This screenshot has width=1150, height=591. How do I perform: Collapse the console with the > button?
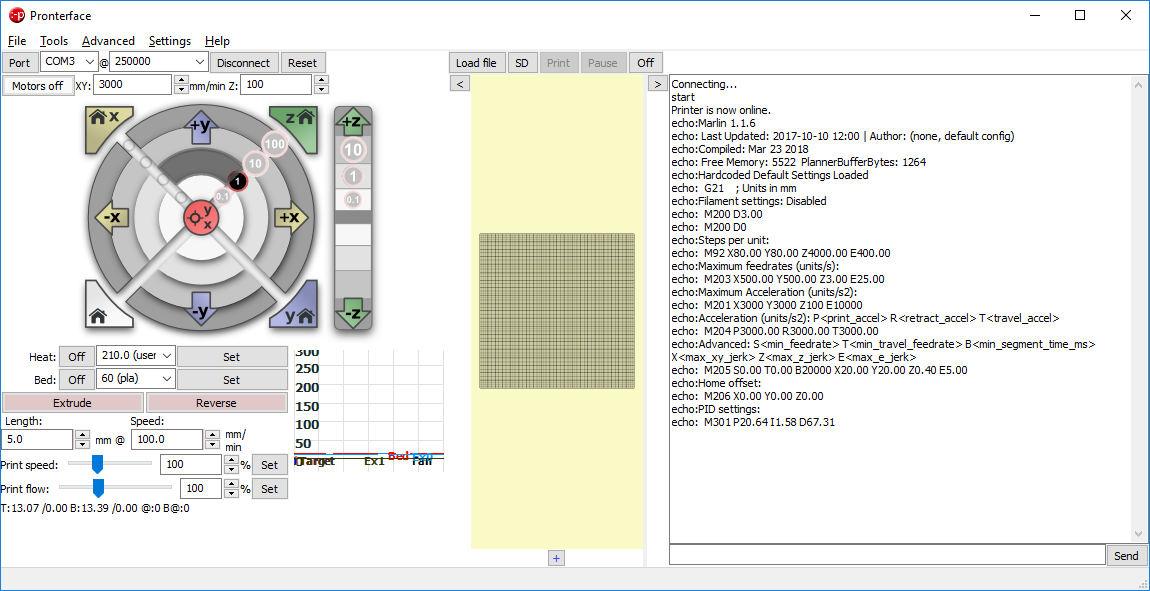point(657,84)
